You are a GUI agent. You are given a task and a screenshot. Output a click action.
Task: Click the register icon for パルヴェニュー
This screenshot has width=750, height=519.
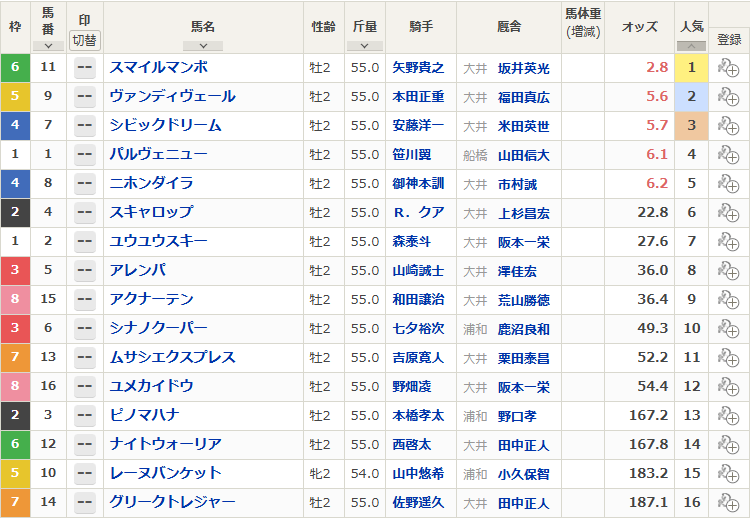coord(728,155)
